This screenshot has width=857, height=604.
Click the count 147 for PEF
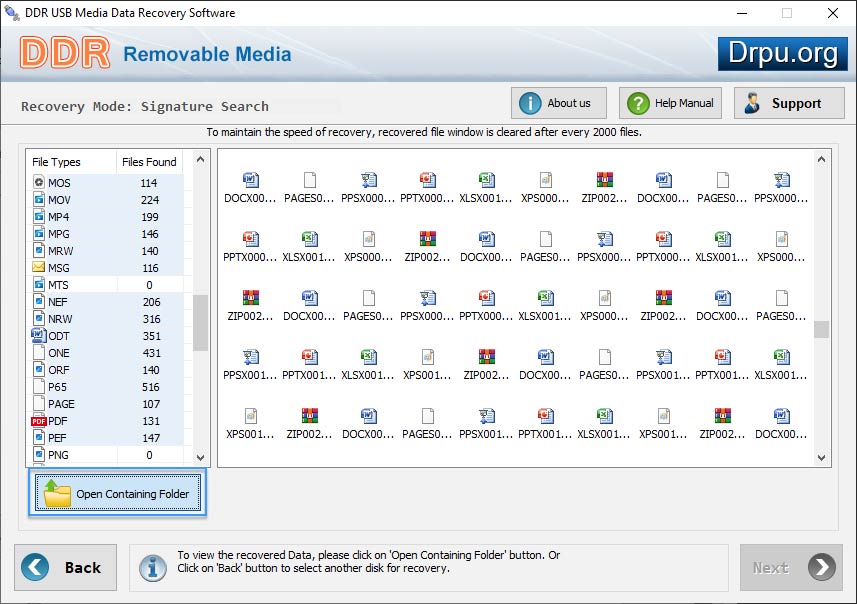pyautogui.click(x=151, y=438)
